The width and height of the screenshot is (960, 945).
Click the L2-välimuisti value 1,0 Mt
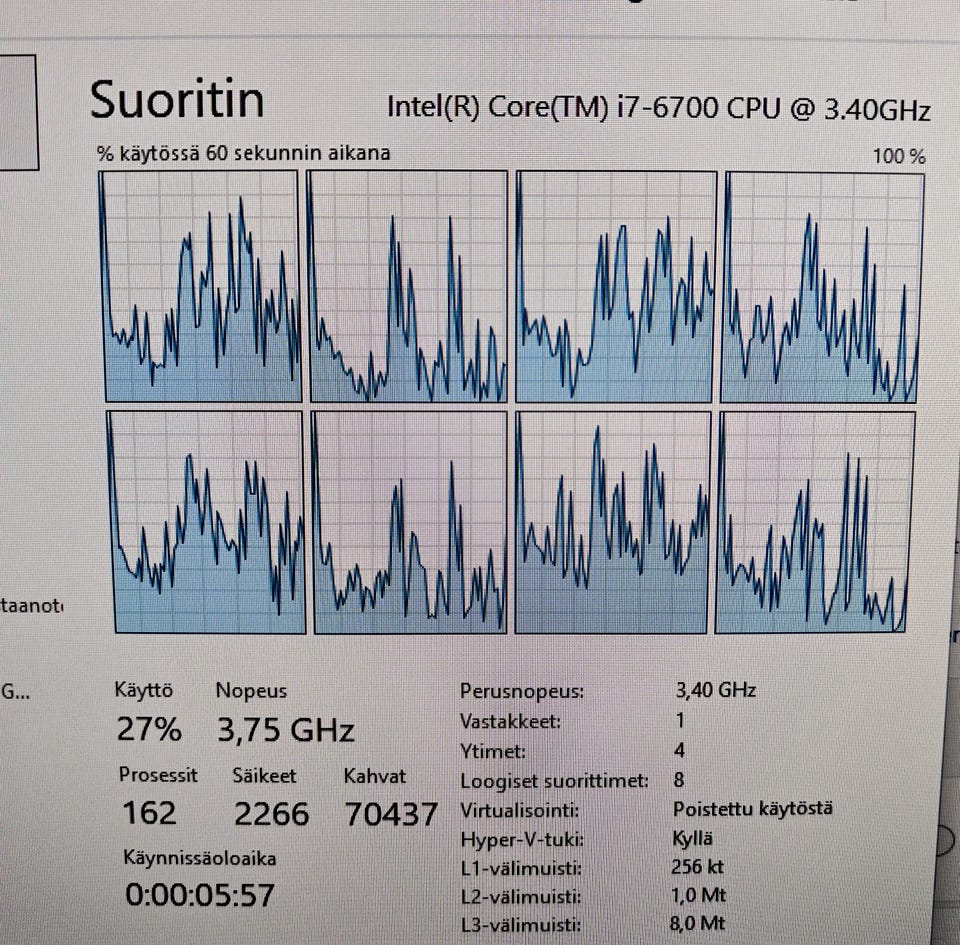click(698, 896)
